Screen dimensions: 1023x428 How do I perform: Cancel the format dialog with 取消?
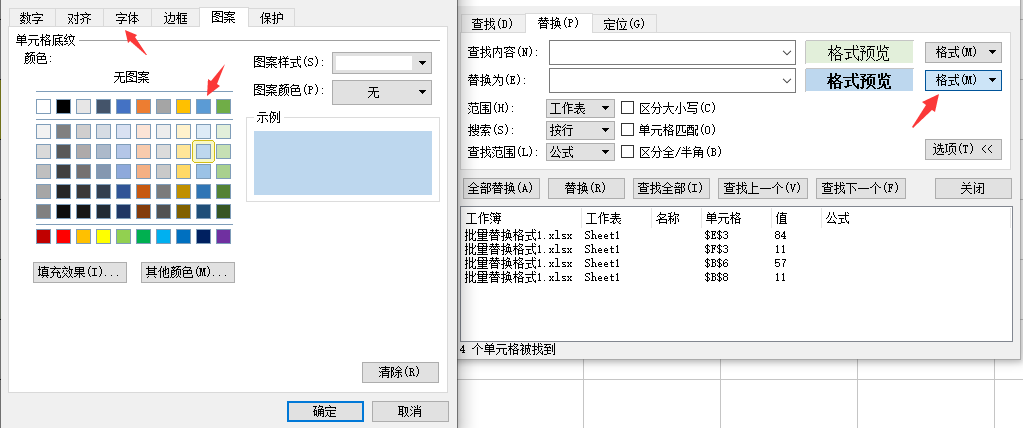point(410,411)
